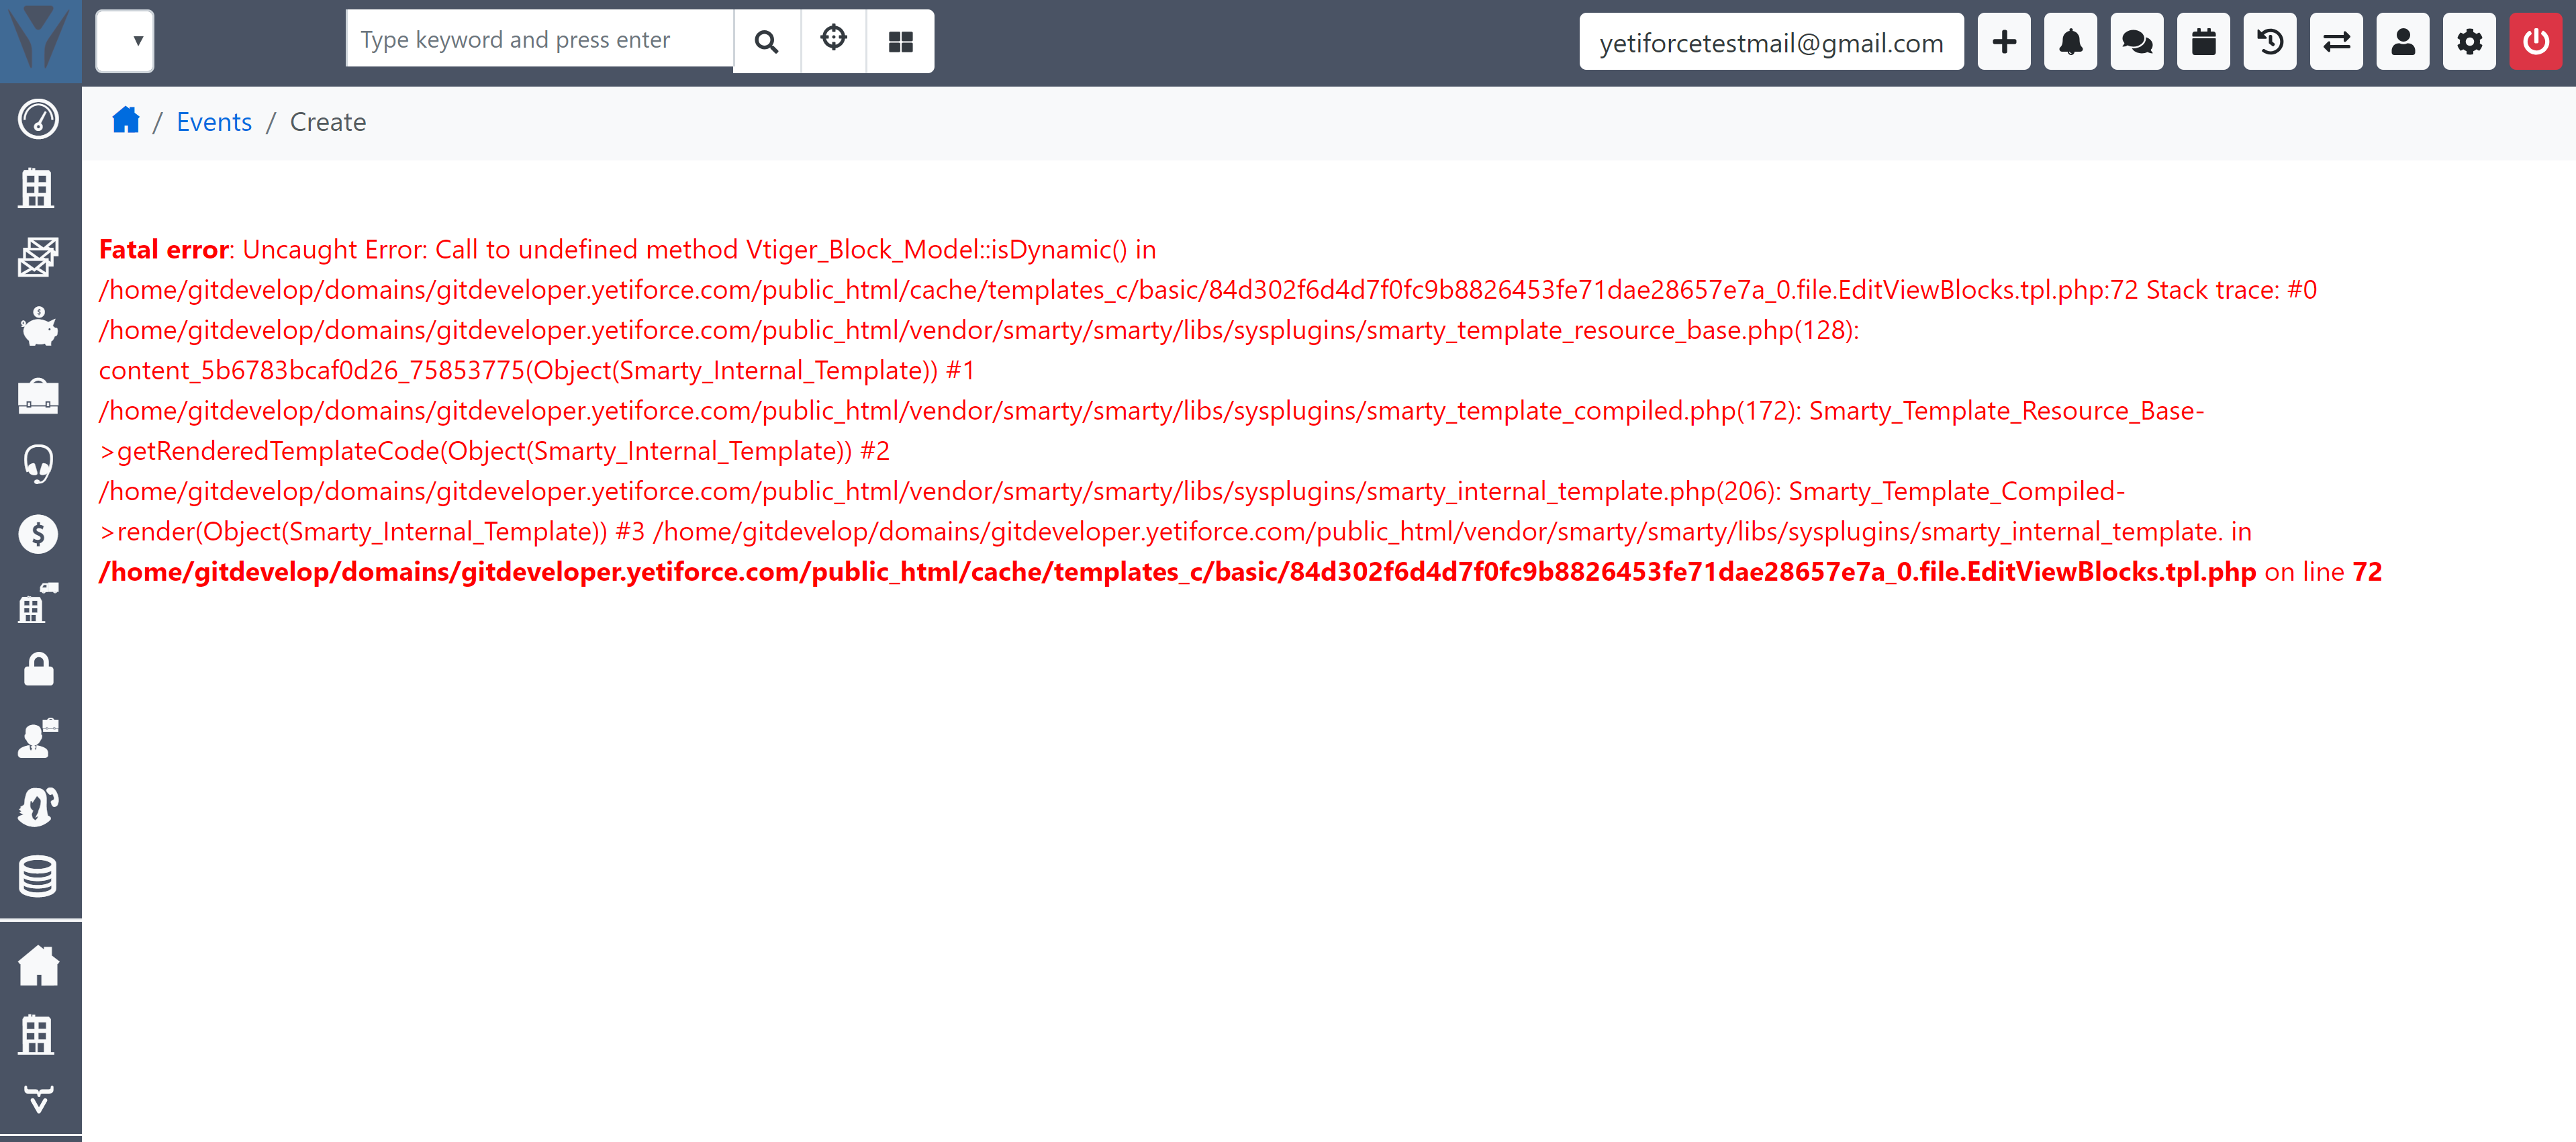Open the dashboard gauge in sidebar
Viewport: 2576px width, 1142px height.
pos(38,119)
